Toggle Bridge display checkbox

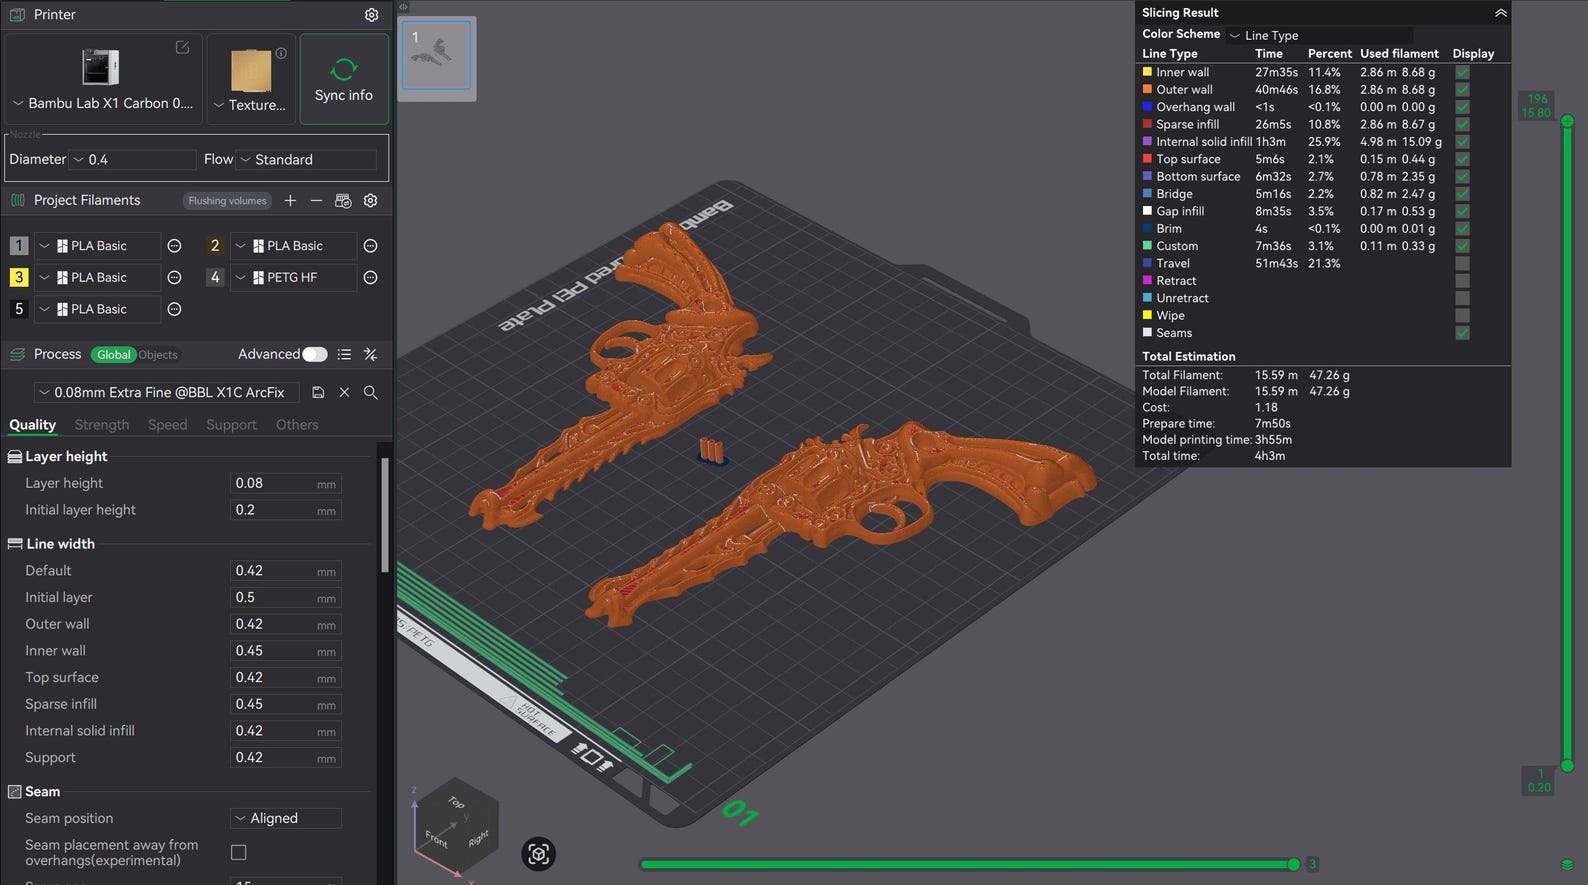1462,194
